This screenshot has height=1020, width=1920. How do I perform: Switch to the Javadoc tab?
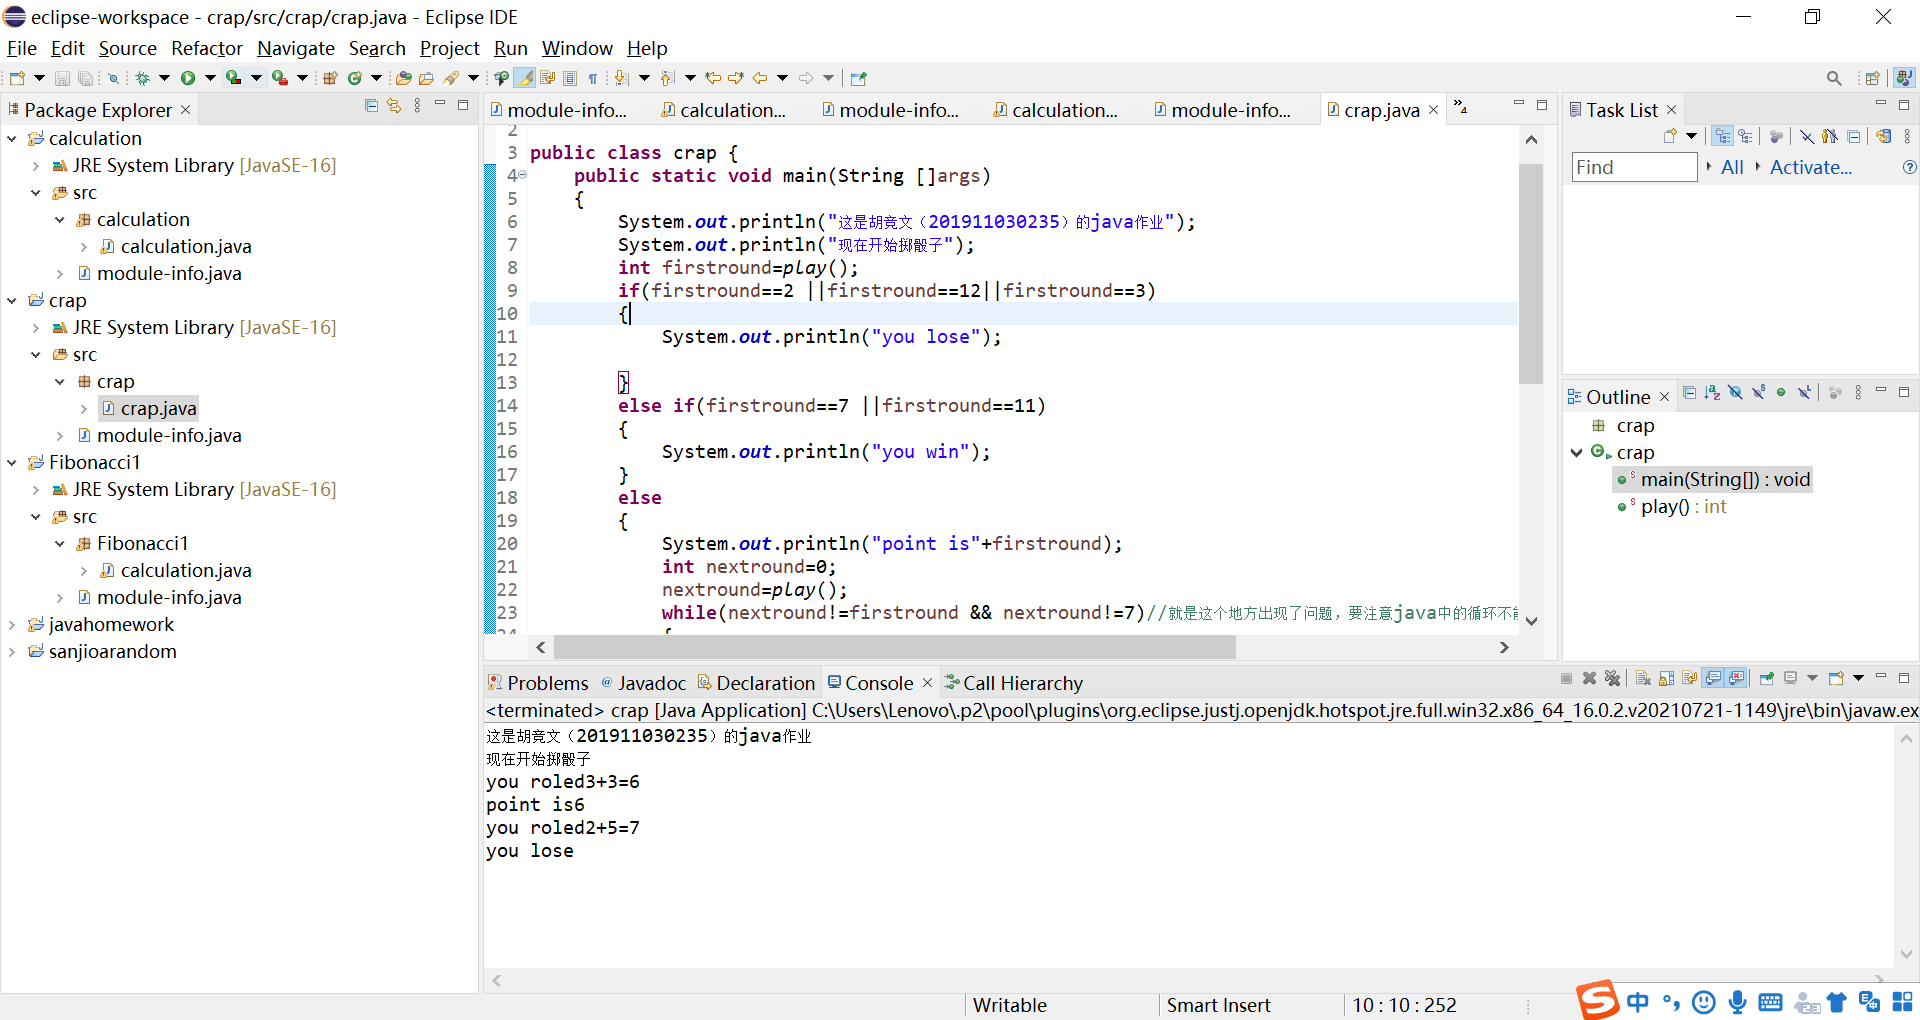point(643,683)
